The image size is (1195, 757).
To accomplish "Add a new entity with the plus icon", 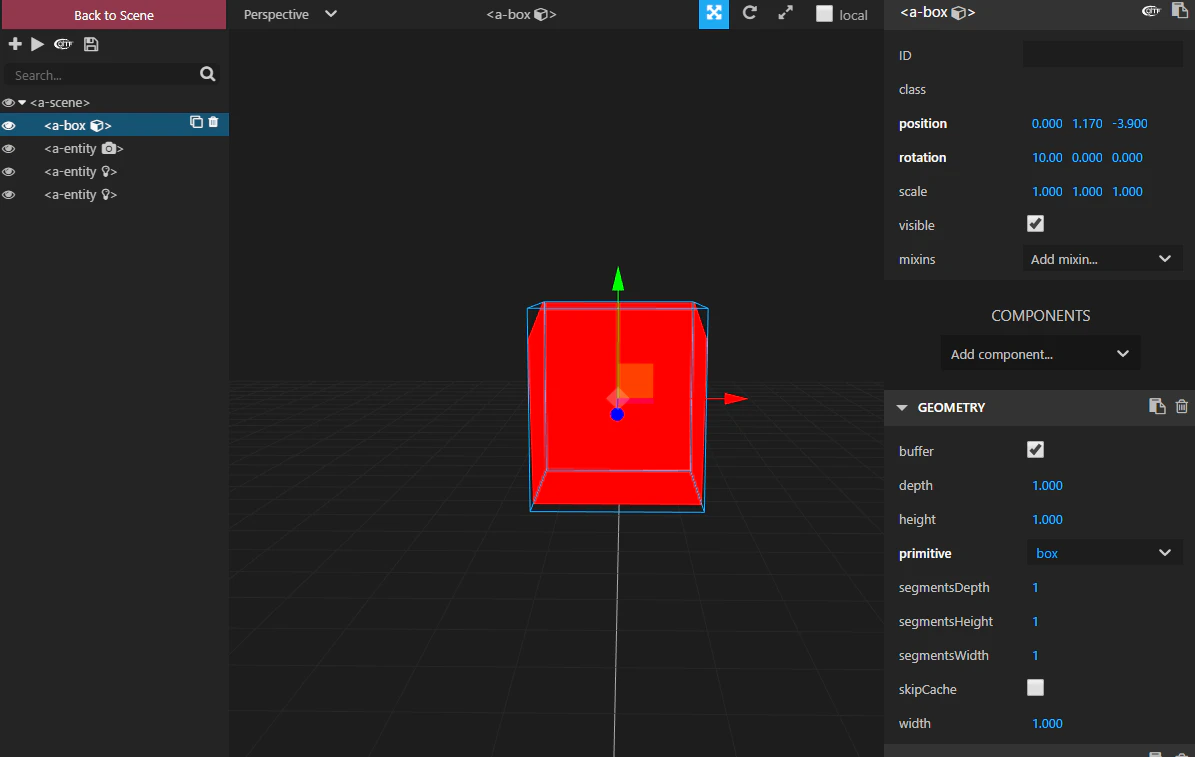I will [x=14, y=44].
